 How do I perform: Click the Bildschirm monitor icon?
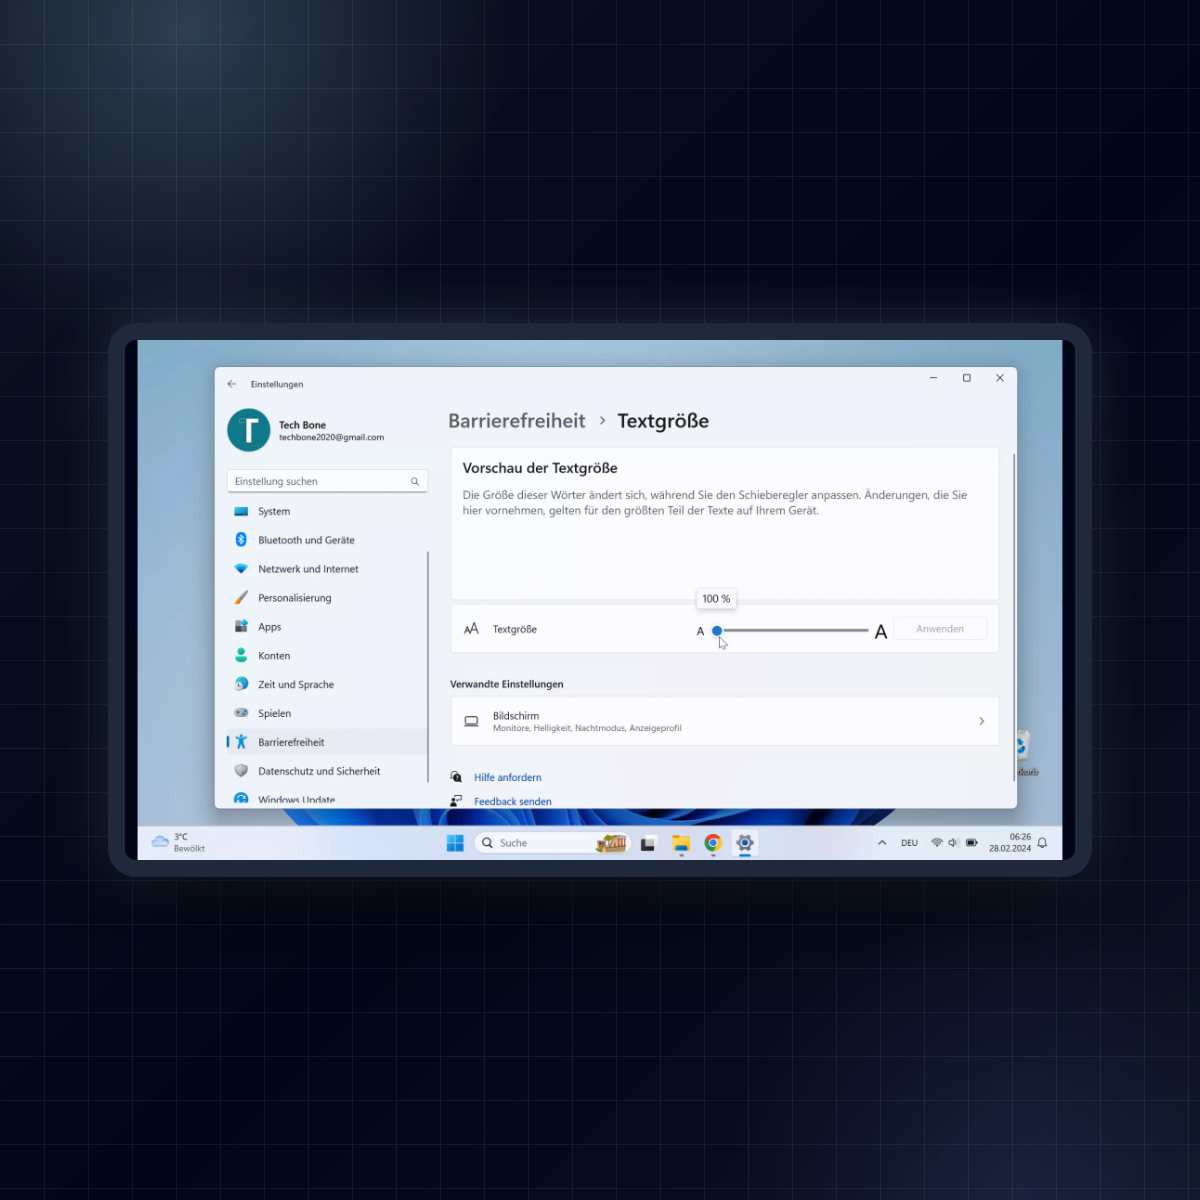point(471,721)
